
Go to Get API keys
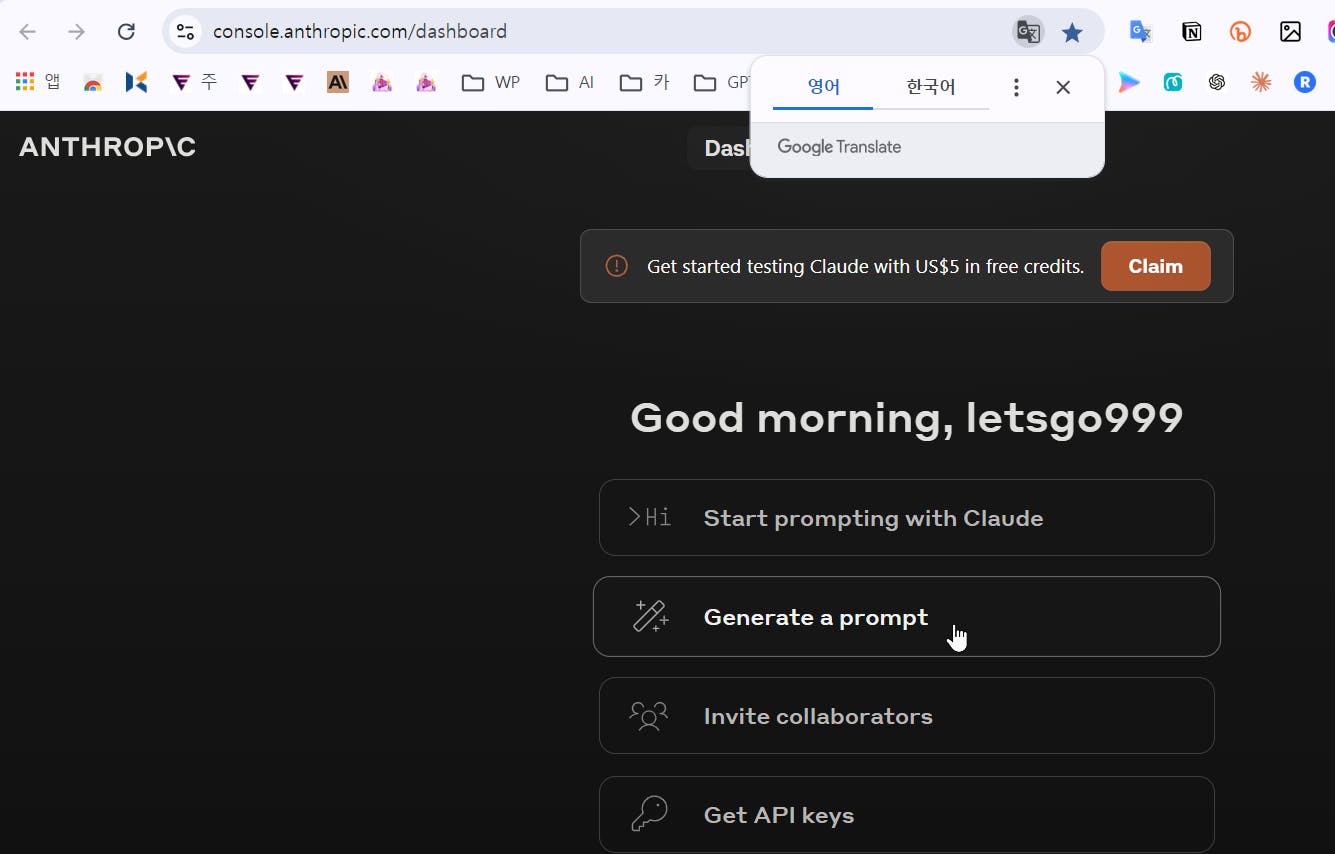click(x=906, y=814)
